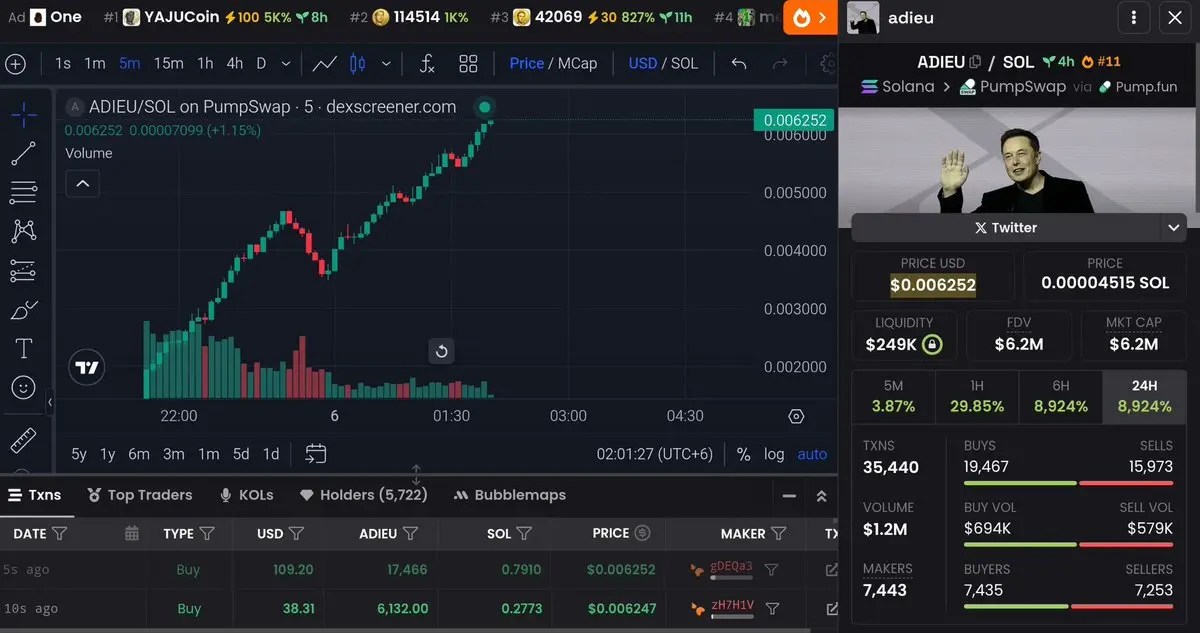Viewport: 1200px width, 633px height.
Task: Open the forecasting and measurement tools
Action: click(x=24, y=270)
